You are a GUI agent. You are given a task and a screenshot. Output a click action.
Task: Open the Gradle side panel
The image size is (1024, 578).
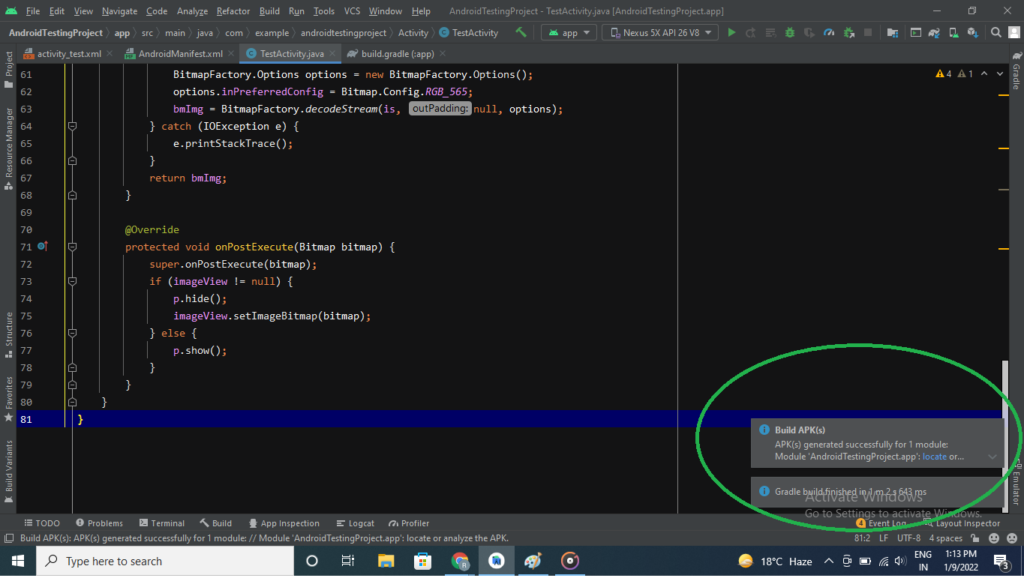click(x=1017, y=71)
